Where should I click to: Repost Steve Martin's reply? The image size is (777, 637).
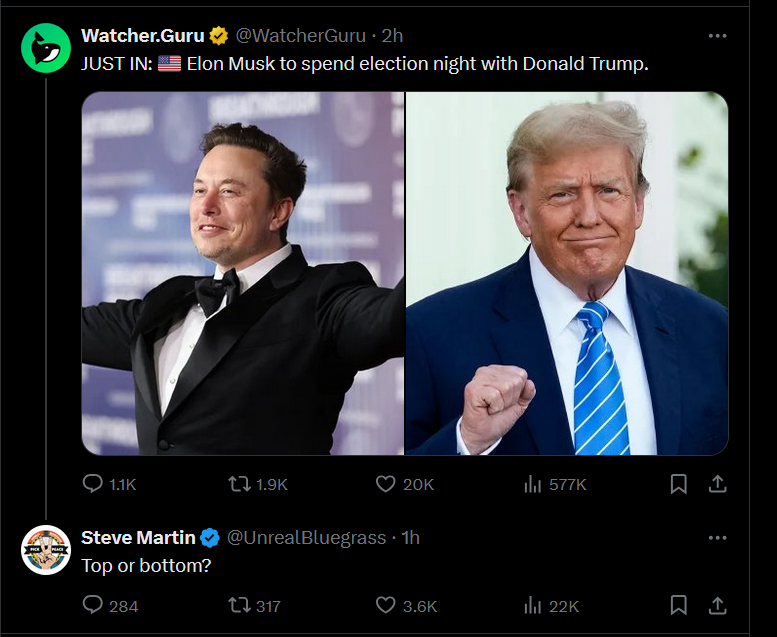coord(254,606)
